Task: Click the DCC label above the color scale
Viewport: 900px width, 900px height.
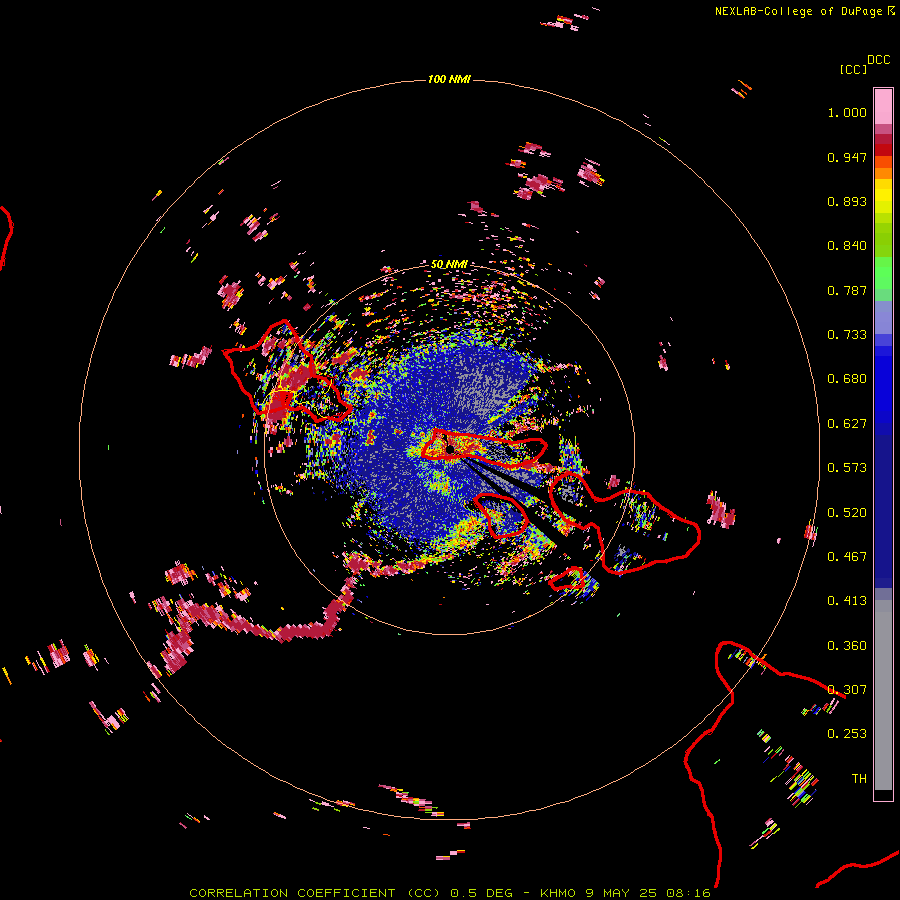Action: tap(878, 60)
